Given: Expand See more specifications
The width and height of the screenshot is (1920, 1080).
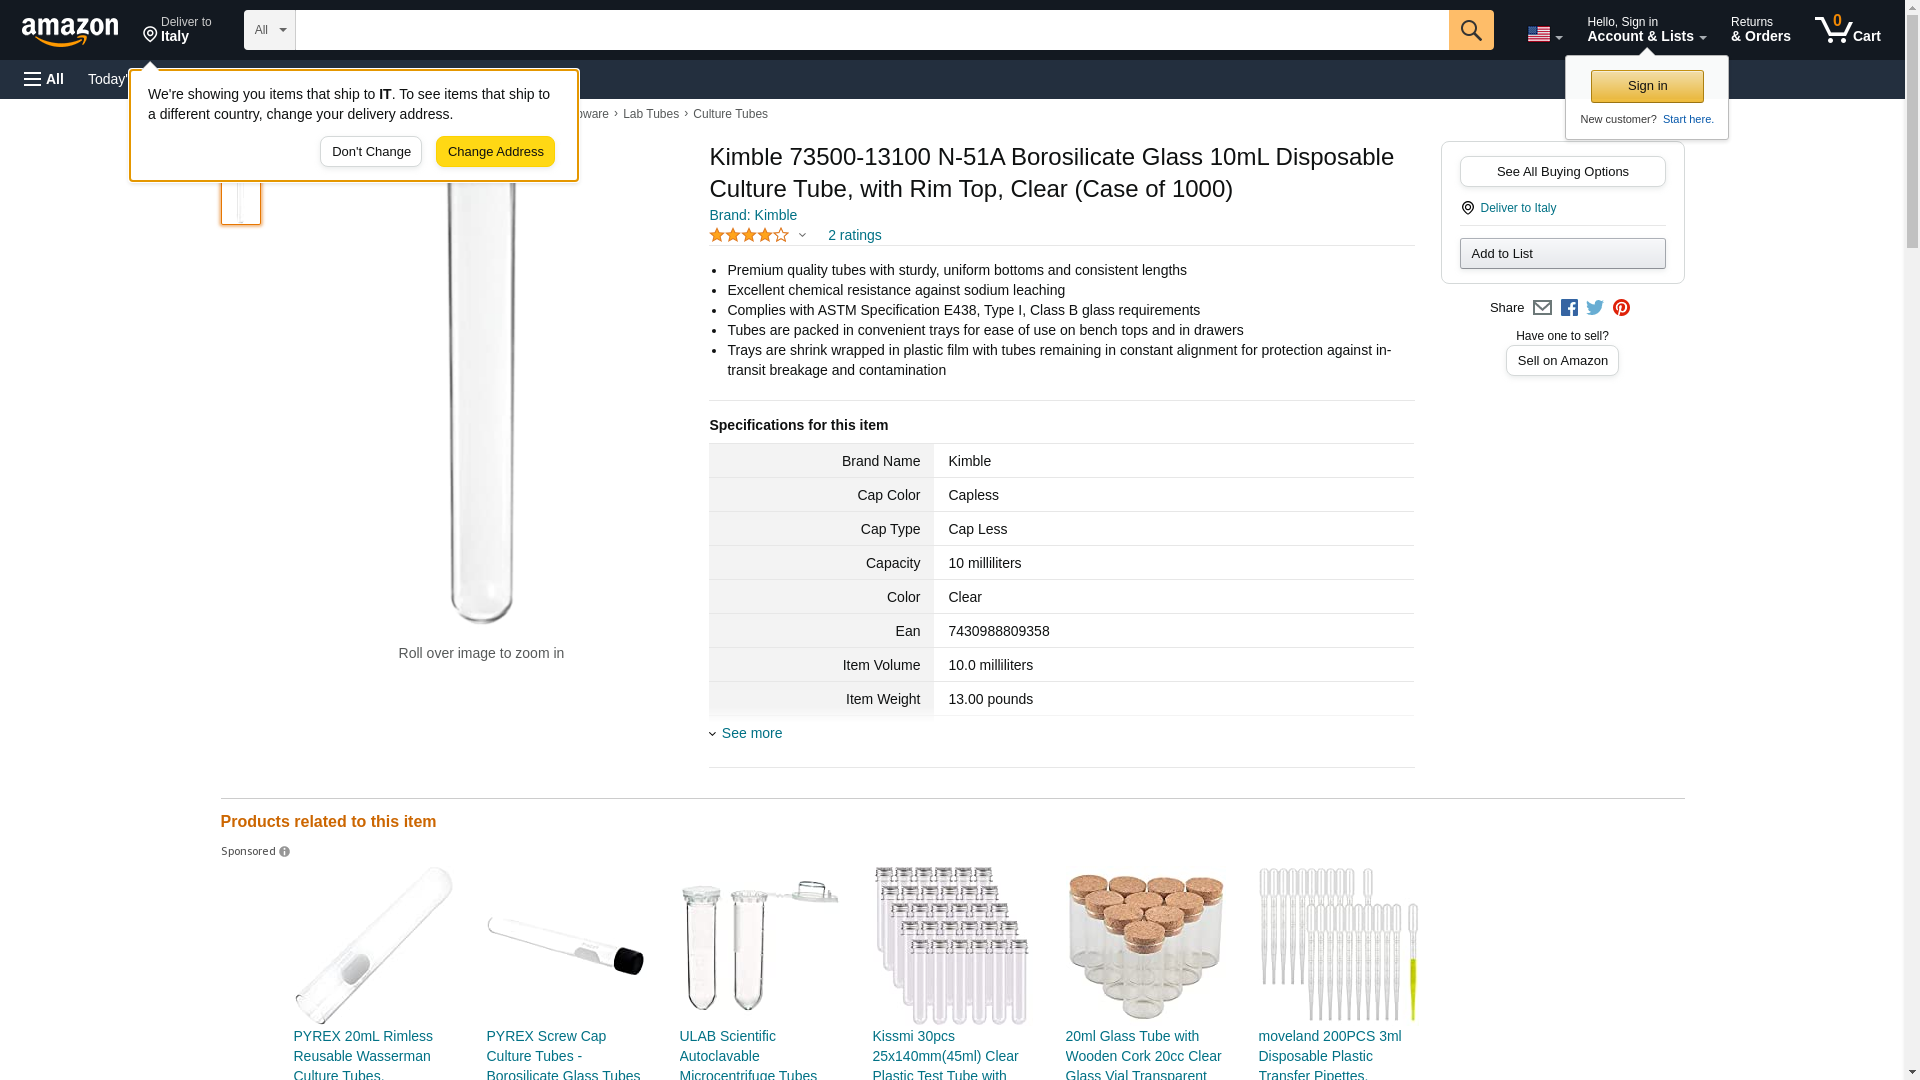Looking at the screenshot, I should coord(751,733).
